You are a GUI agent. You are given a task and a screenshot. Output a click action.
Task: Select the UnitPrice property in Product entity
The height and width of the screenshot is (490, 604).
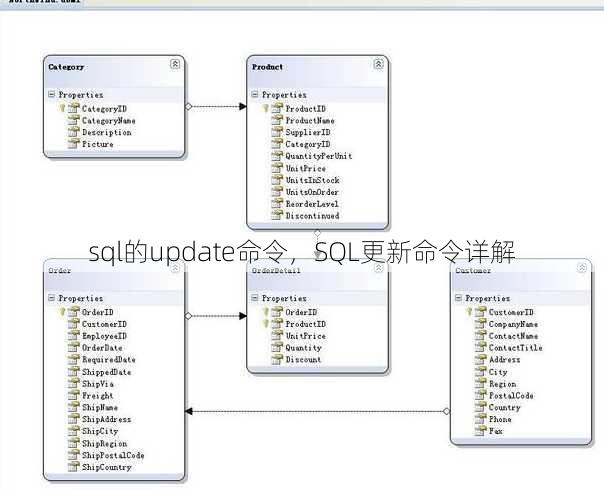[305, 168]
